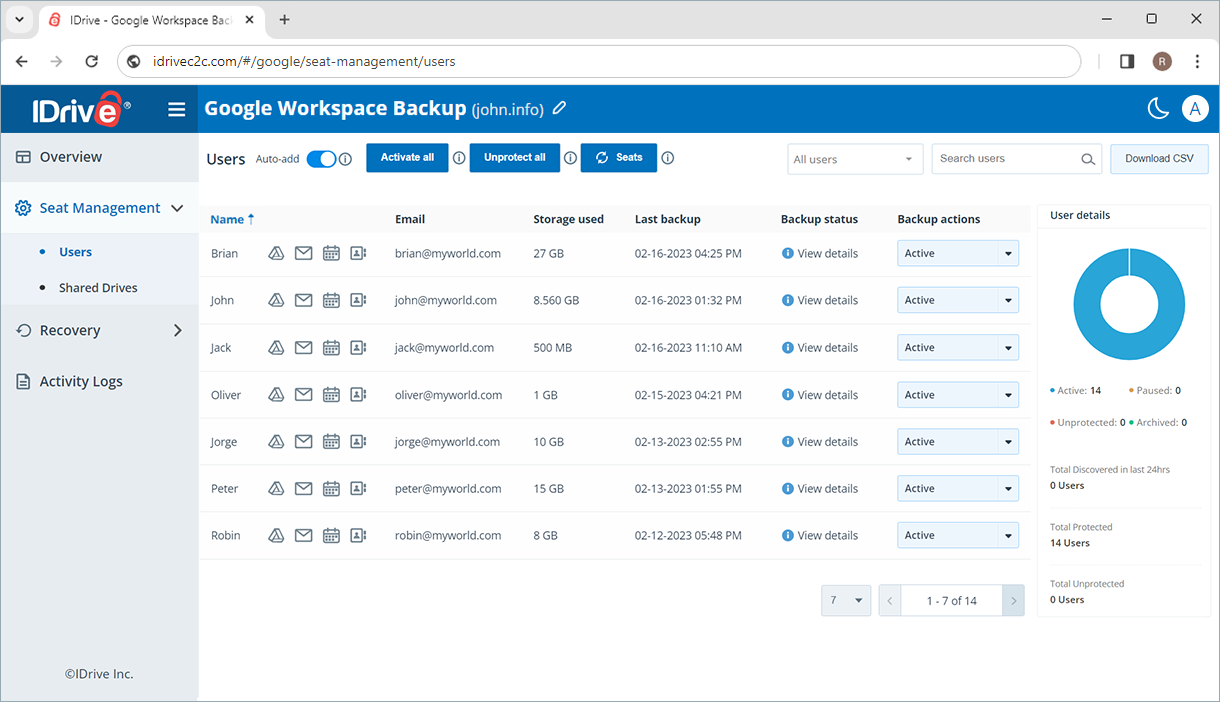Disable the Auto-add toggle
1220x702 pixels.
tap(320, 158)
